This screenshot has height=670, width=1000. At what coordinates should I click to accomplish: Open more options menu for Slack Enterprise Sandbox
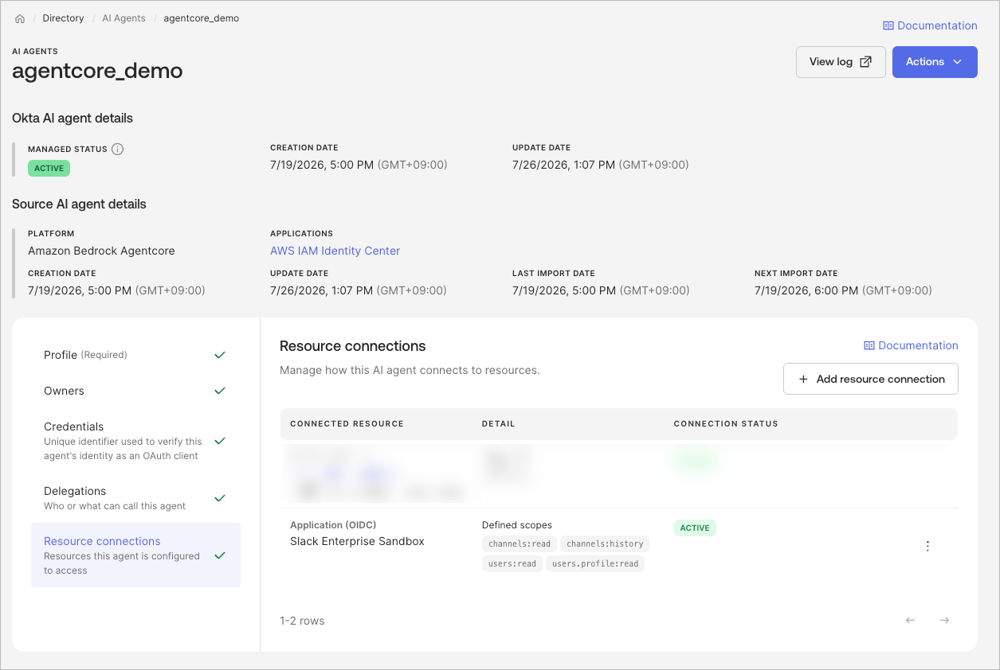pyautogui.click(x=927, y=546)
